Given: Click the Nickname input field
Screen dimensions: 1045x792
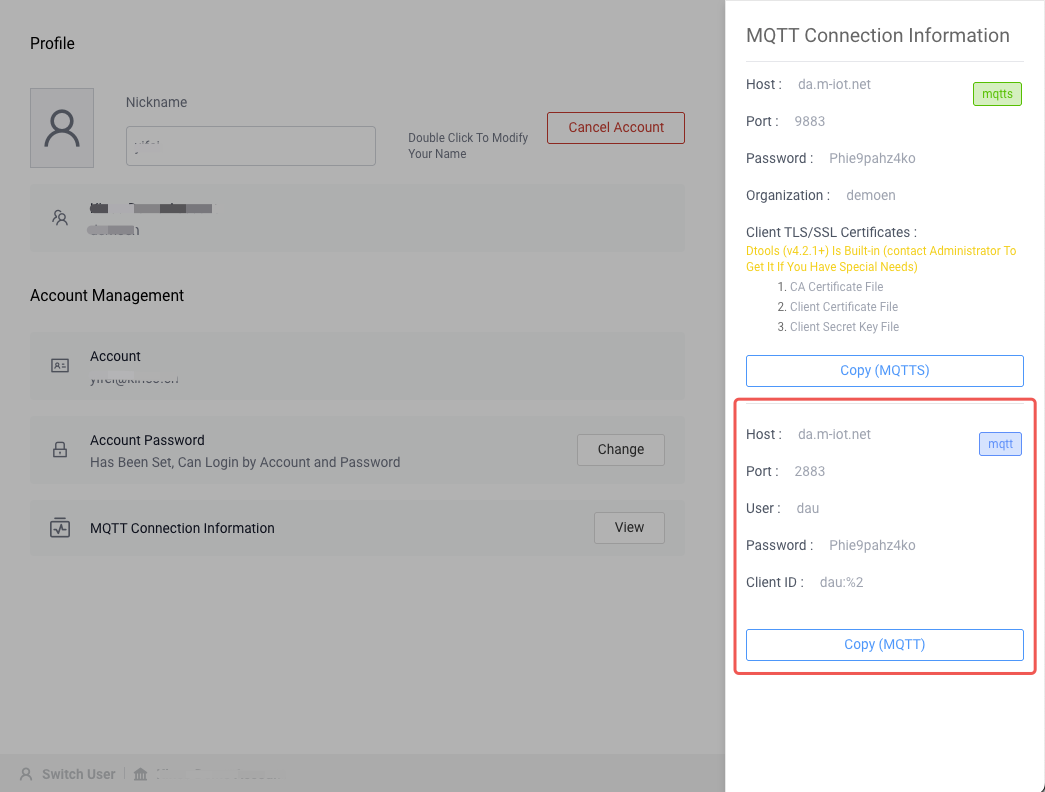Looking at the screenshot, I should [250, 146].
